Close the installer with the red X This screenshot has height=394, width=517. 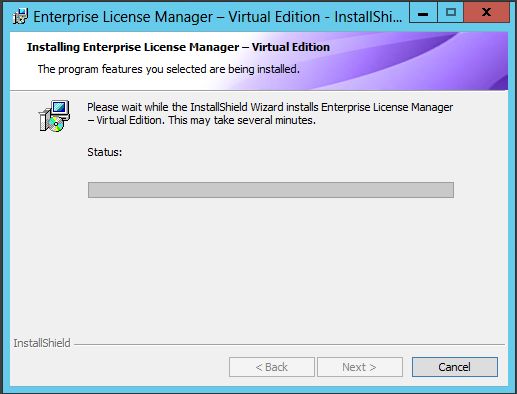(x=486, y=13)
